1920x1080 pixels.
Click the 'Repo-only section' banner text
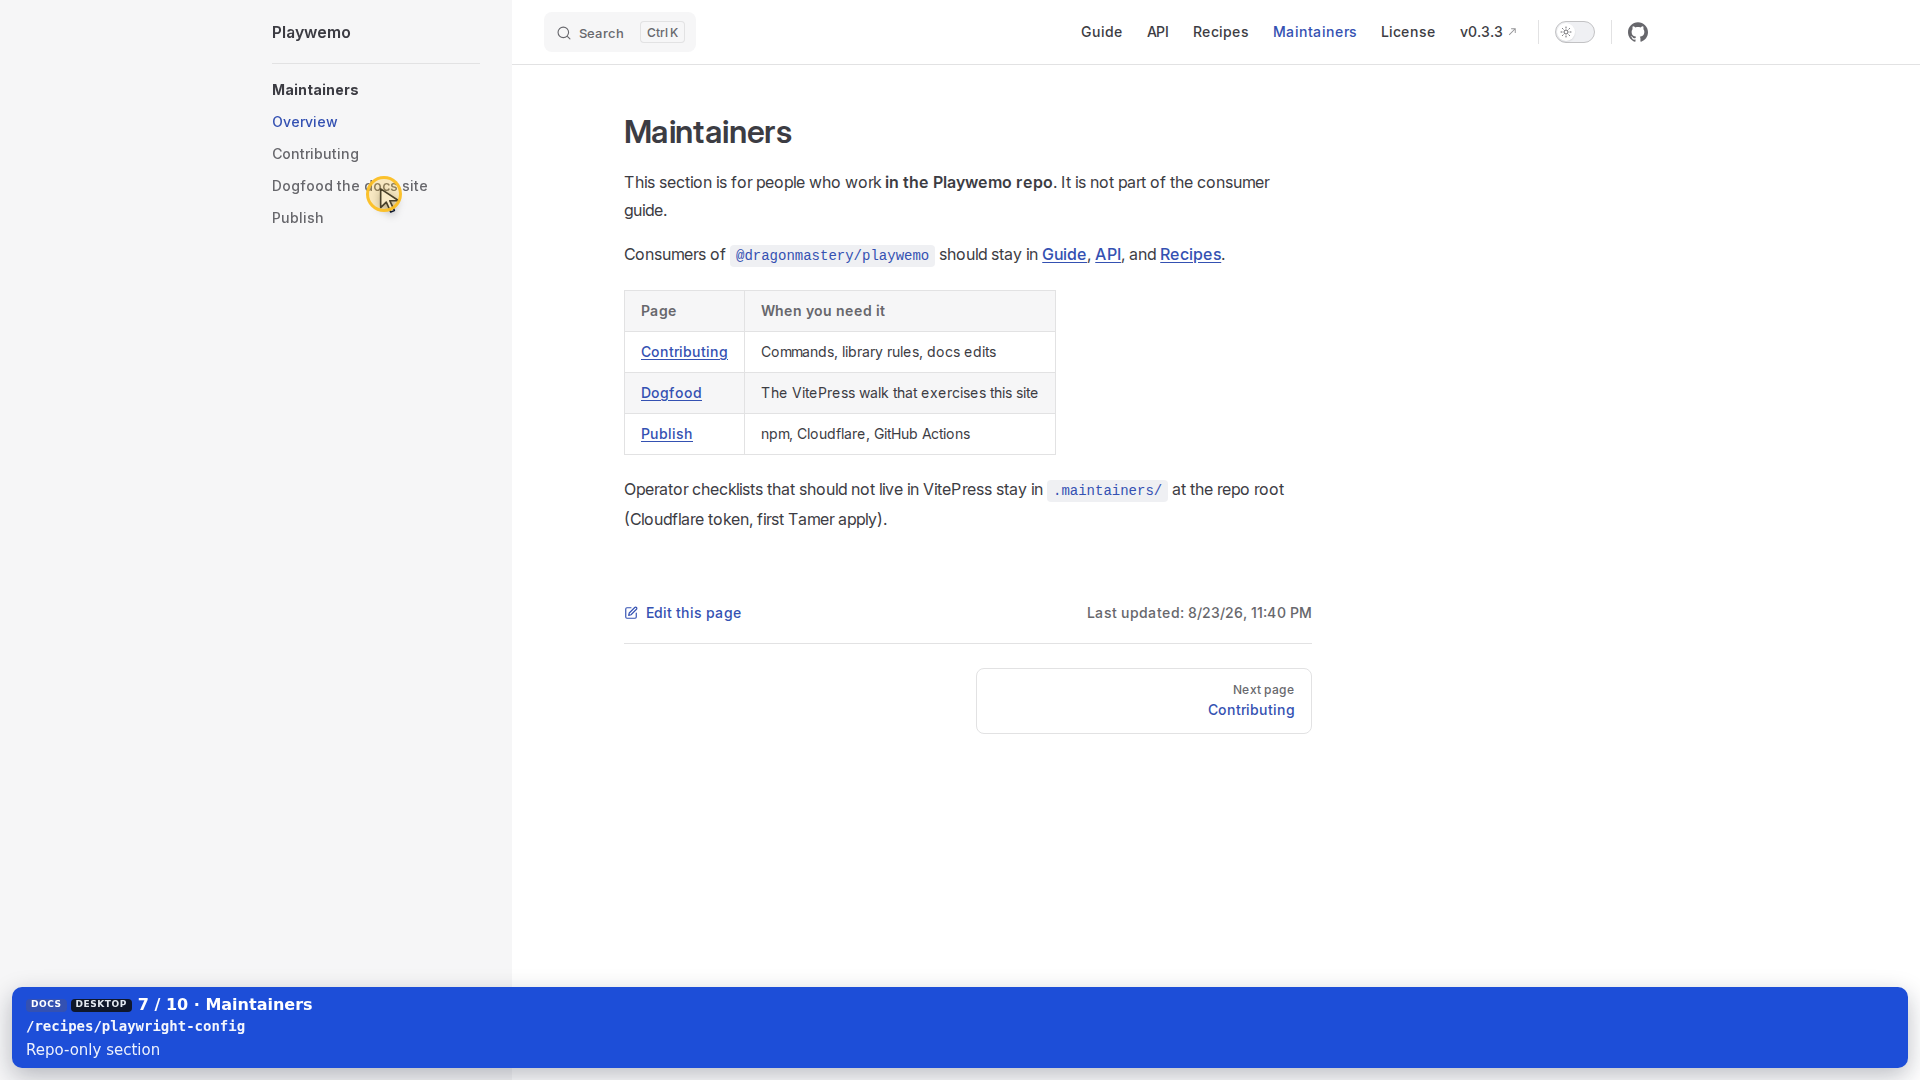click(x=93, y=1049)
